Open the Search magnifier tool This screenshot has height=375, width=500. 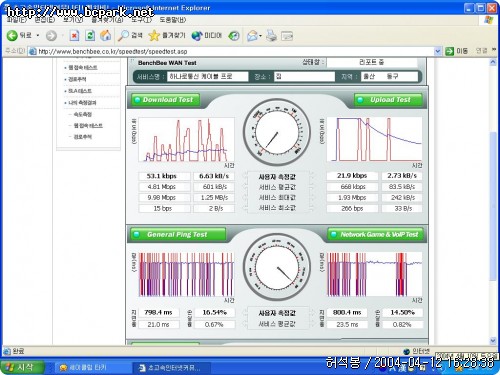[123, 35]
